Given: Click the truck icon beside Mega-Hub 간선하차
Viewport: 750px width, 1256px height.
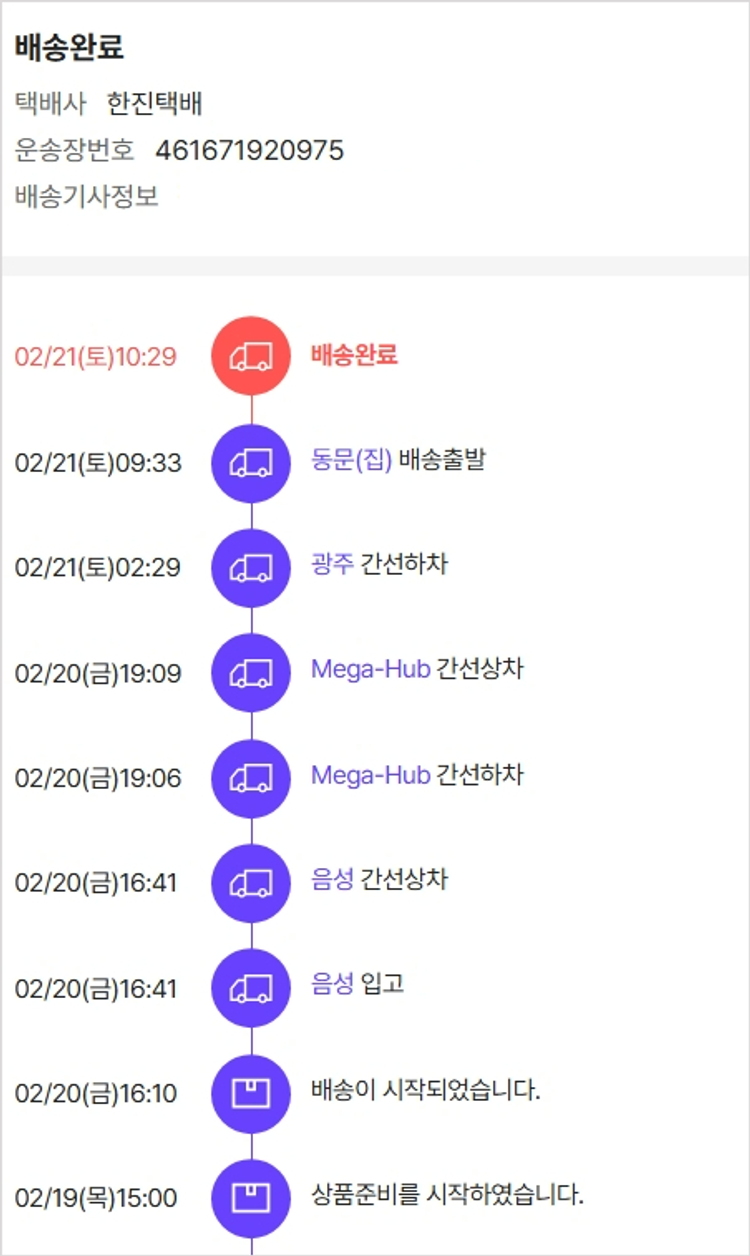Looking at the screenshot, I should (251, 778).
